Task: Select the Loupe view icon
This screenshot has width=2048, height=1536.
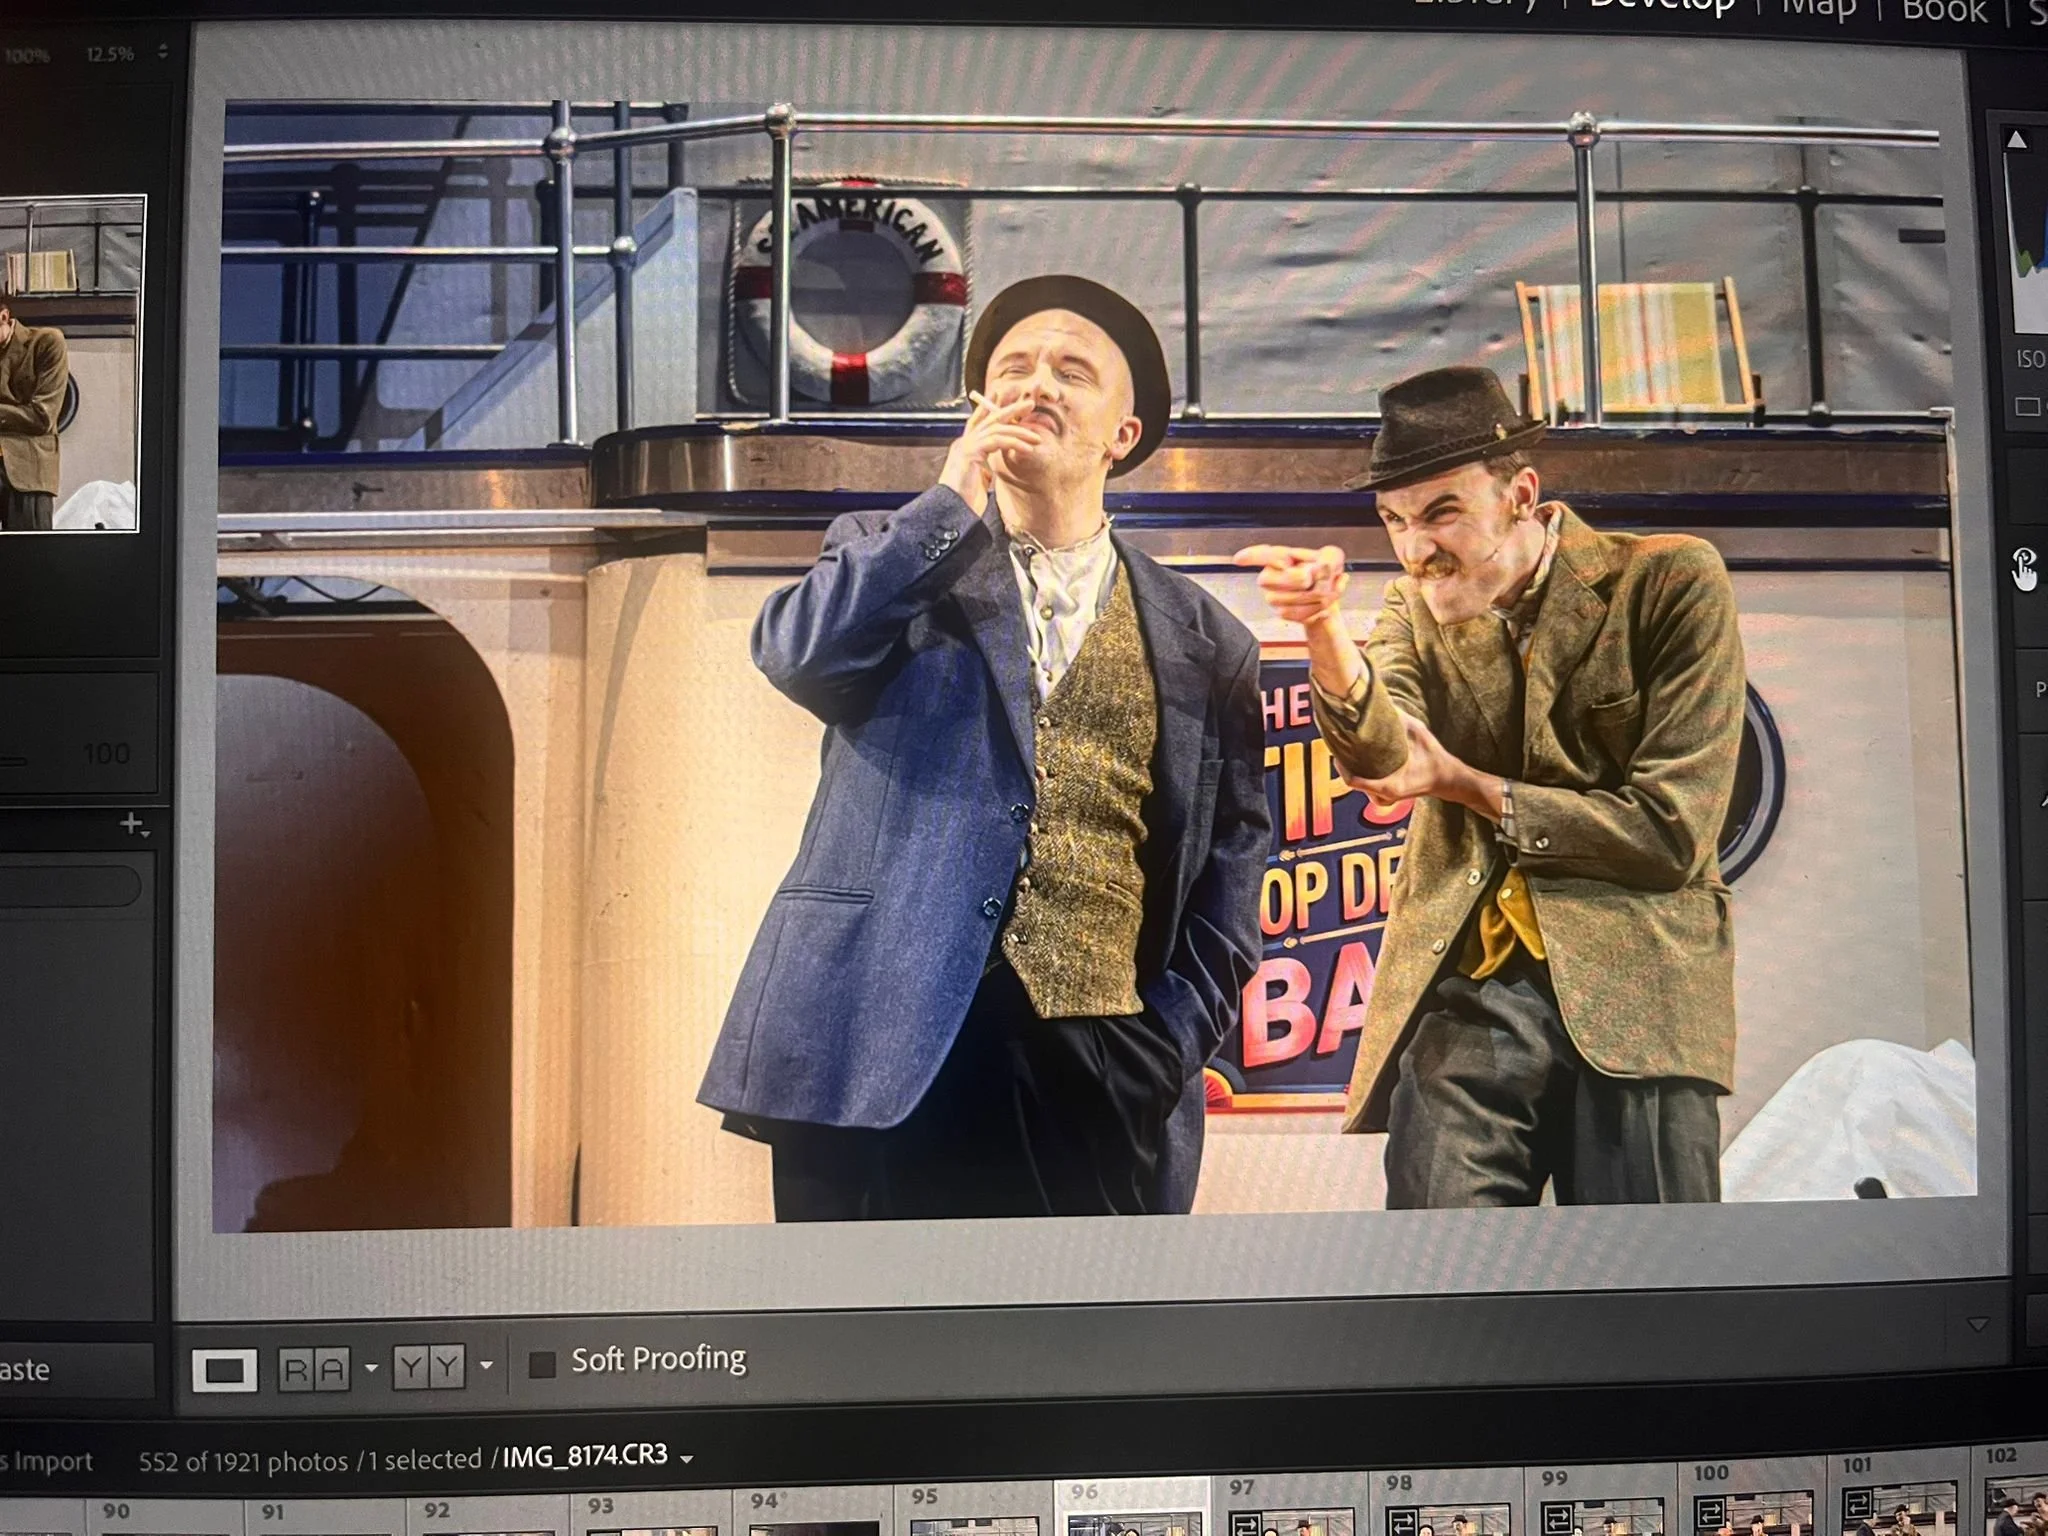Action: coord(224,1369)
